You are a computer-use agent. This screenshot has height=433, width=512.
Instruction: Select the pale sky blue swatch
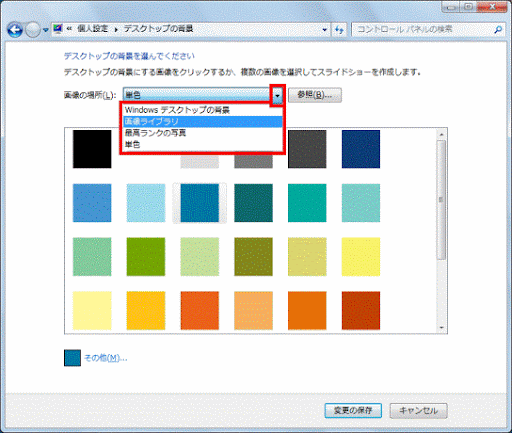point(146,203)
